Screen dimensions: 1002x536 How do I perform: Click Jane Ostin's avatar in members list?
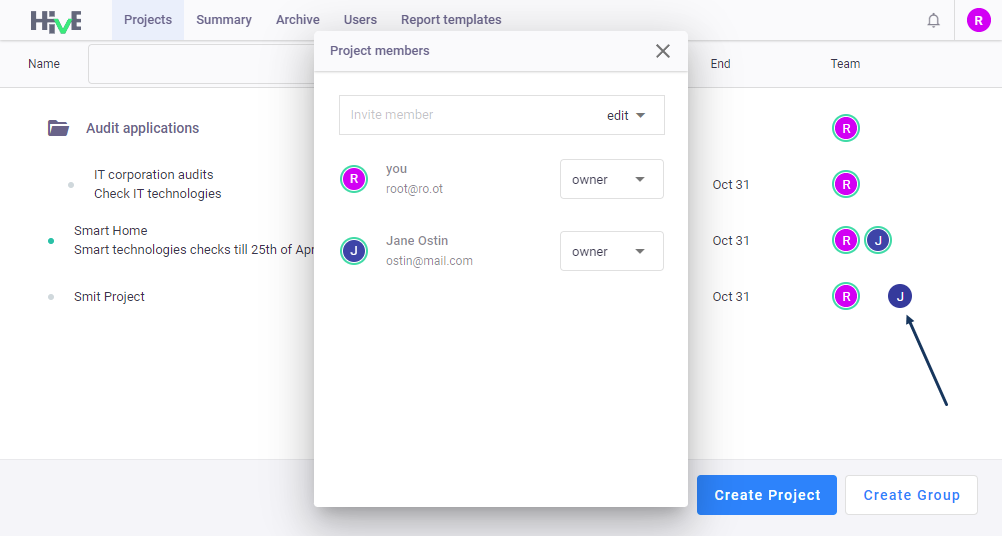pos(354,251)
